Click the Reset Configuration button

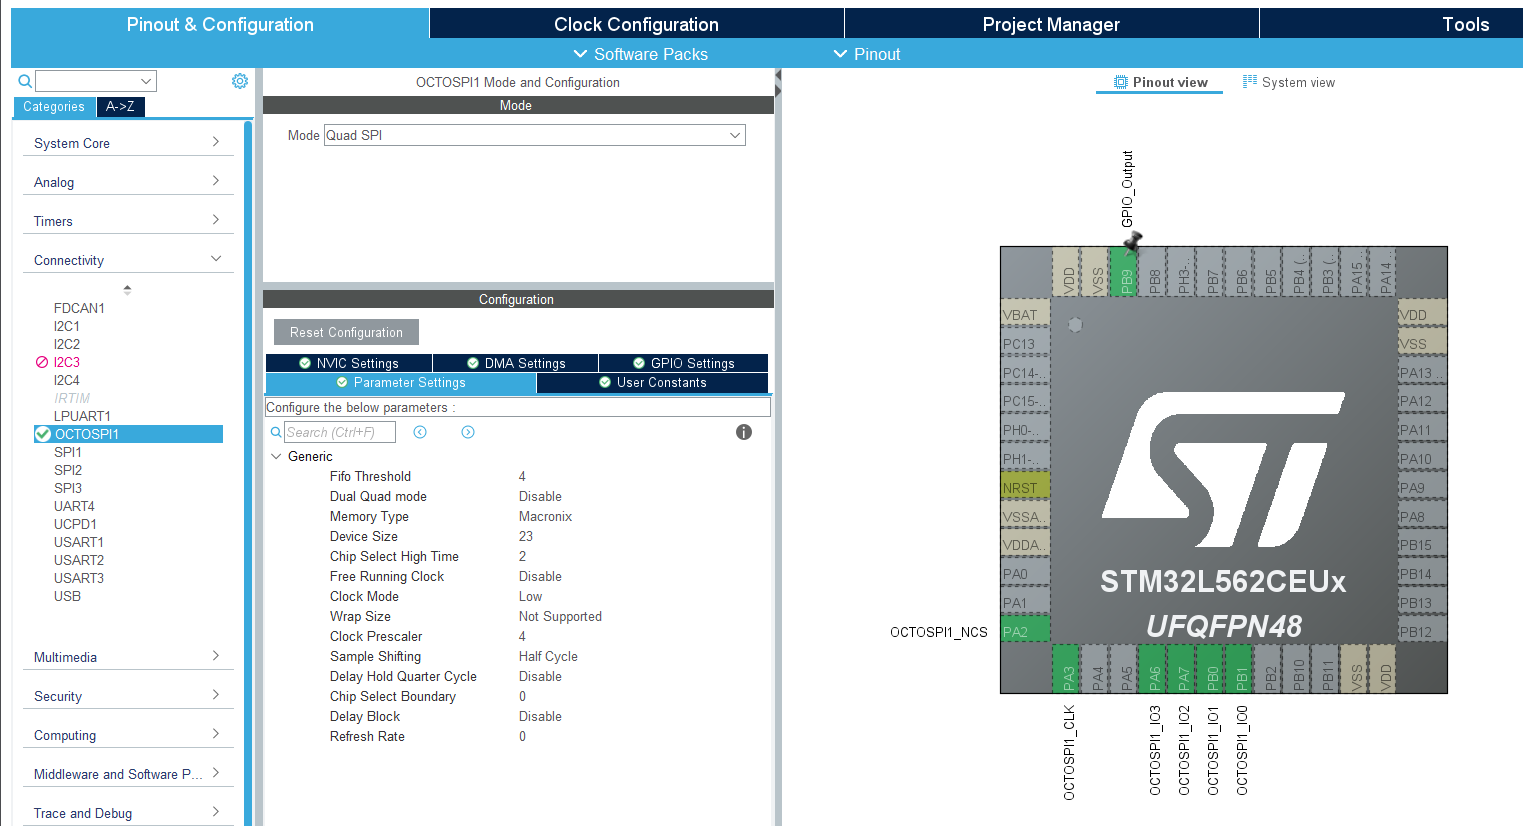coord(346,331)
